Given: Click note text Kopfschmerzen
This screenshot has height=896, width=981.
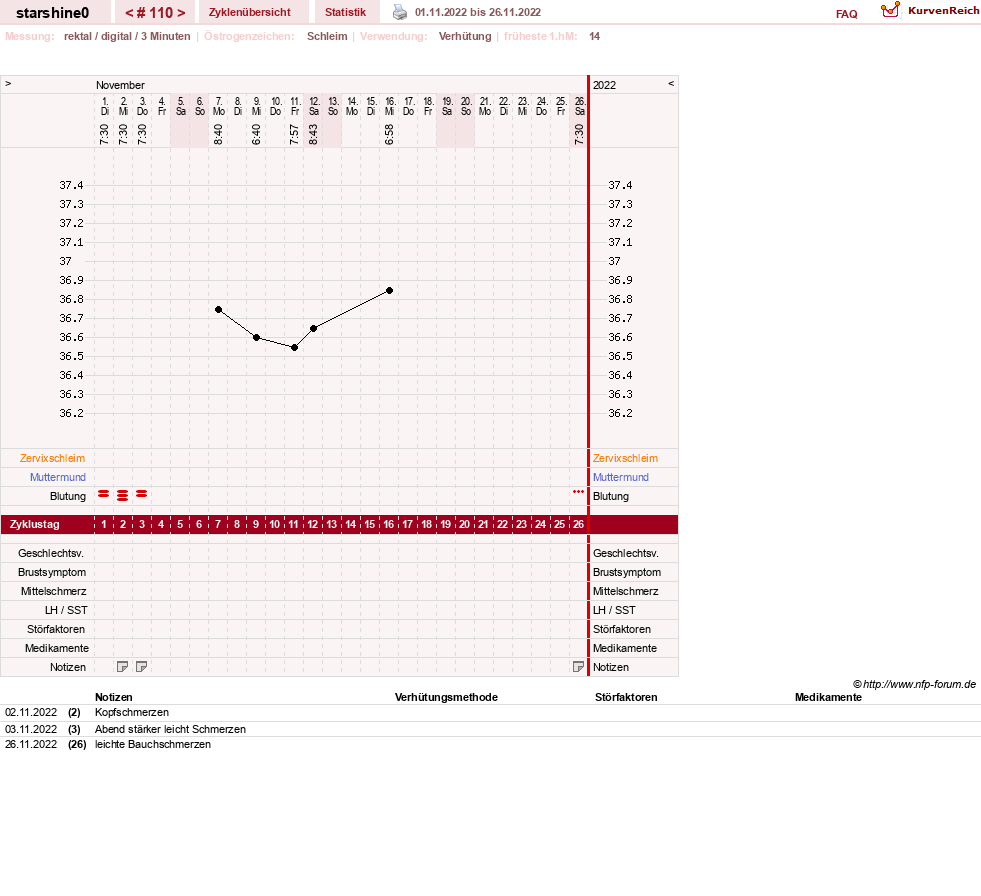Looking at the screenshot, I should (132, 712).
